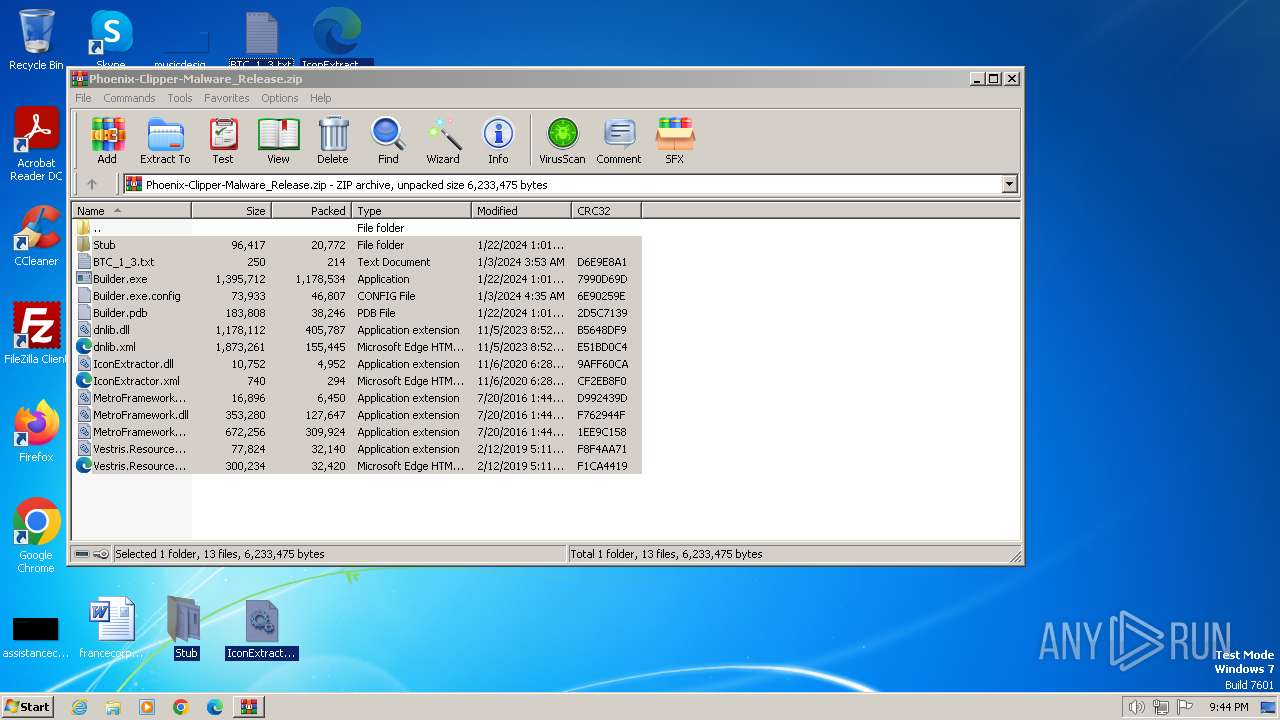This screenshot has height=720, width=1280.
Task: Sort by the Packed column header
Action: [311, 211]
